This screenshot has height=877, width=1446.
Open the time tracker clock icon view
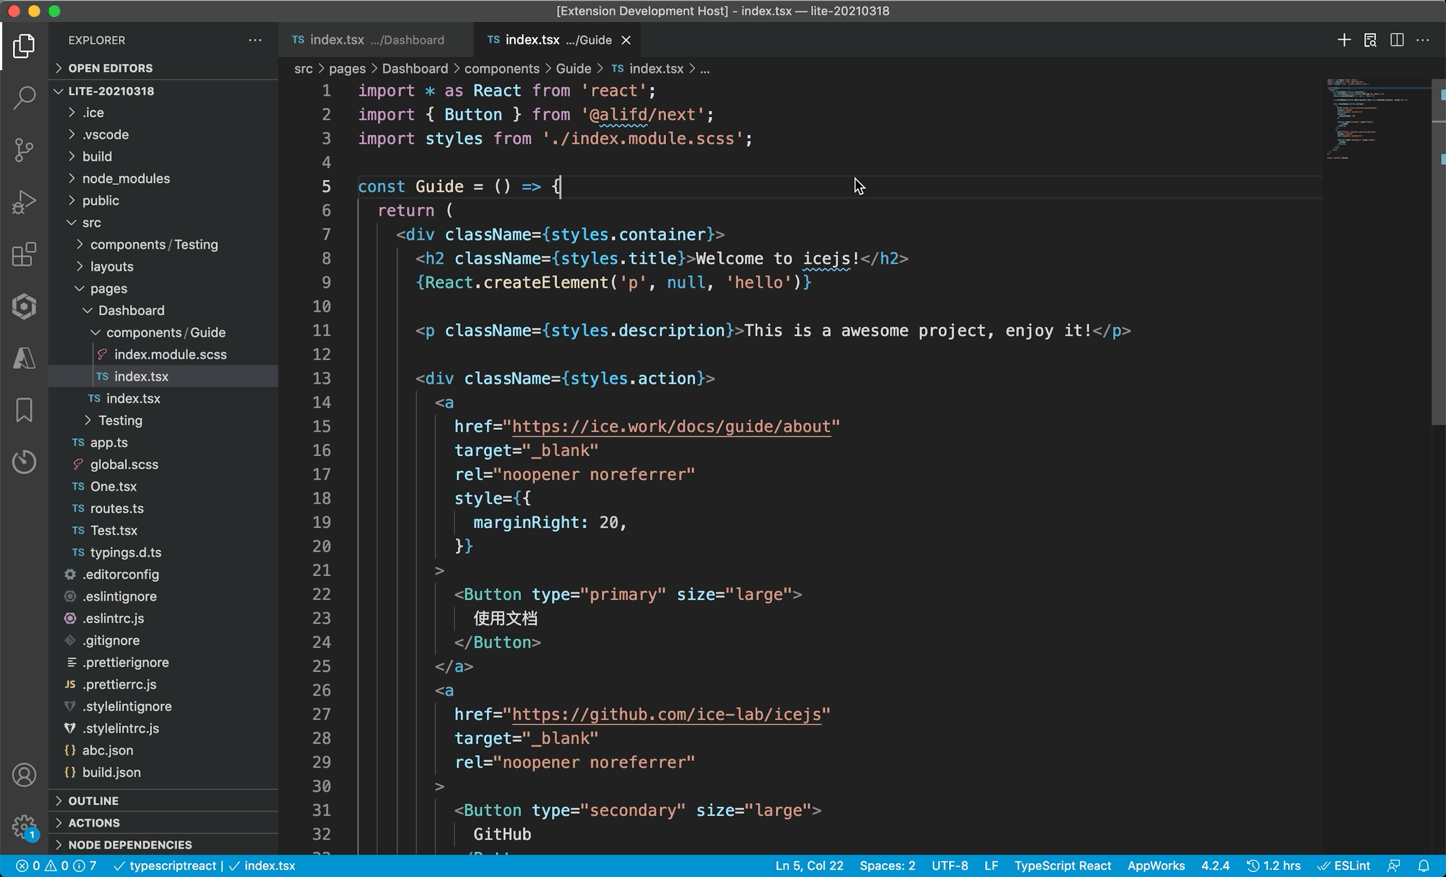tap(24, 462)
